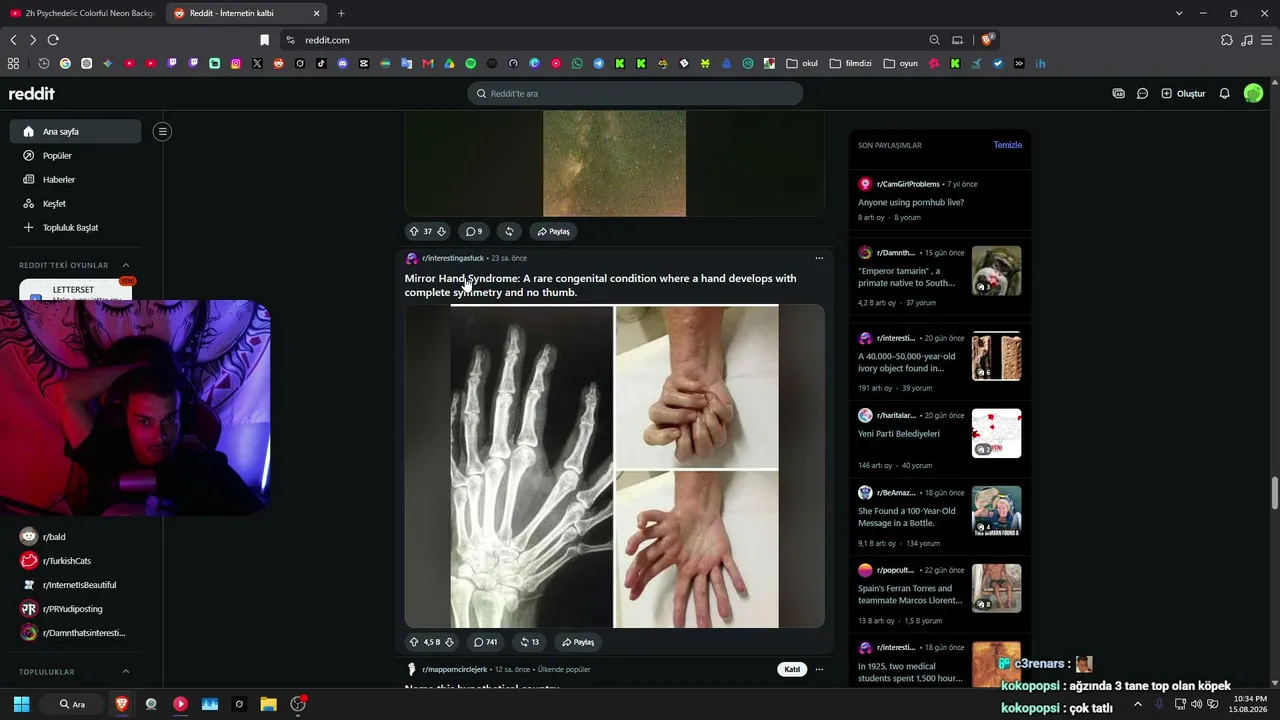The width and height of the screenshot is (1280, 720).
Task: Open the oyun bookmarks folder
Action: click(901, 63)
